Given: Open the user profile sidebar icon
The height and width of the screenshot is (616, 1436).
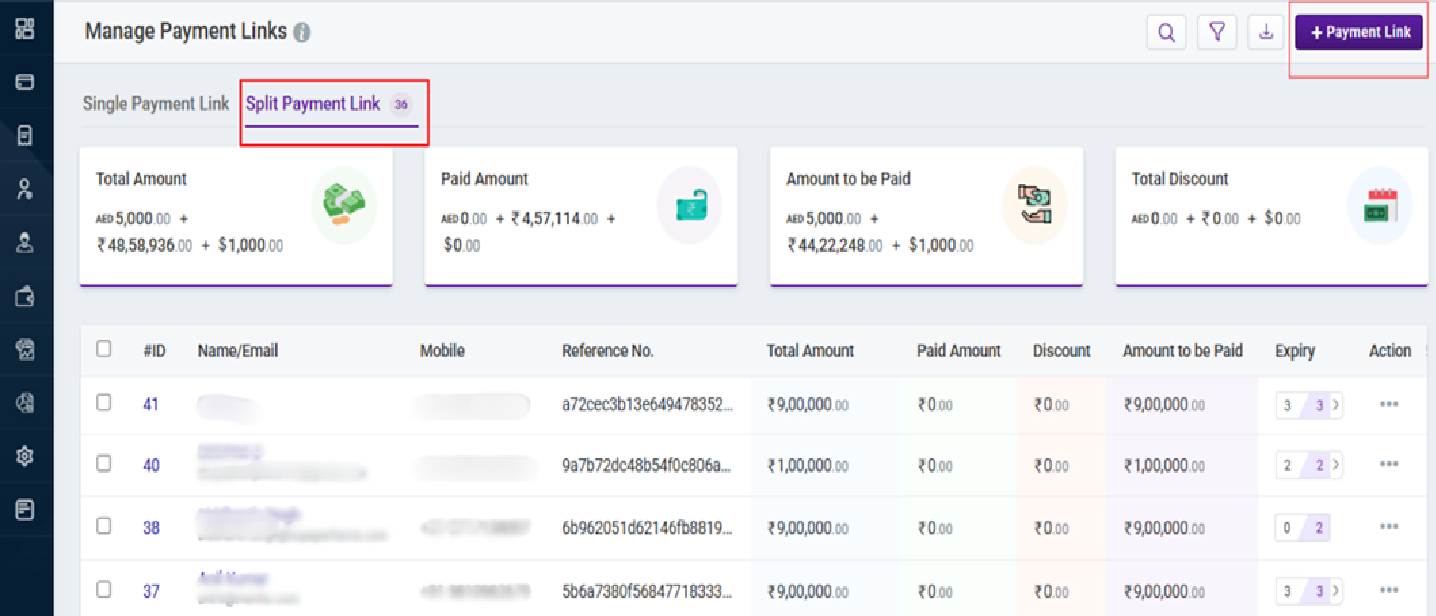Looking at the screenshot, I should (x=25, y=242).
